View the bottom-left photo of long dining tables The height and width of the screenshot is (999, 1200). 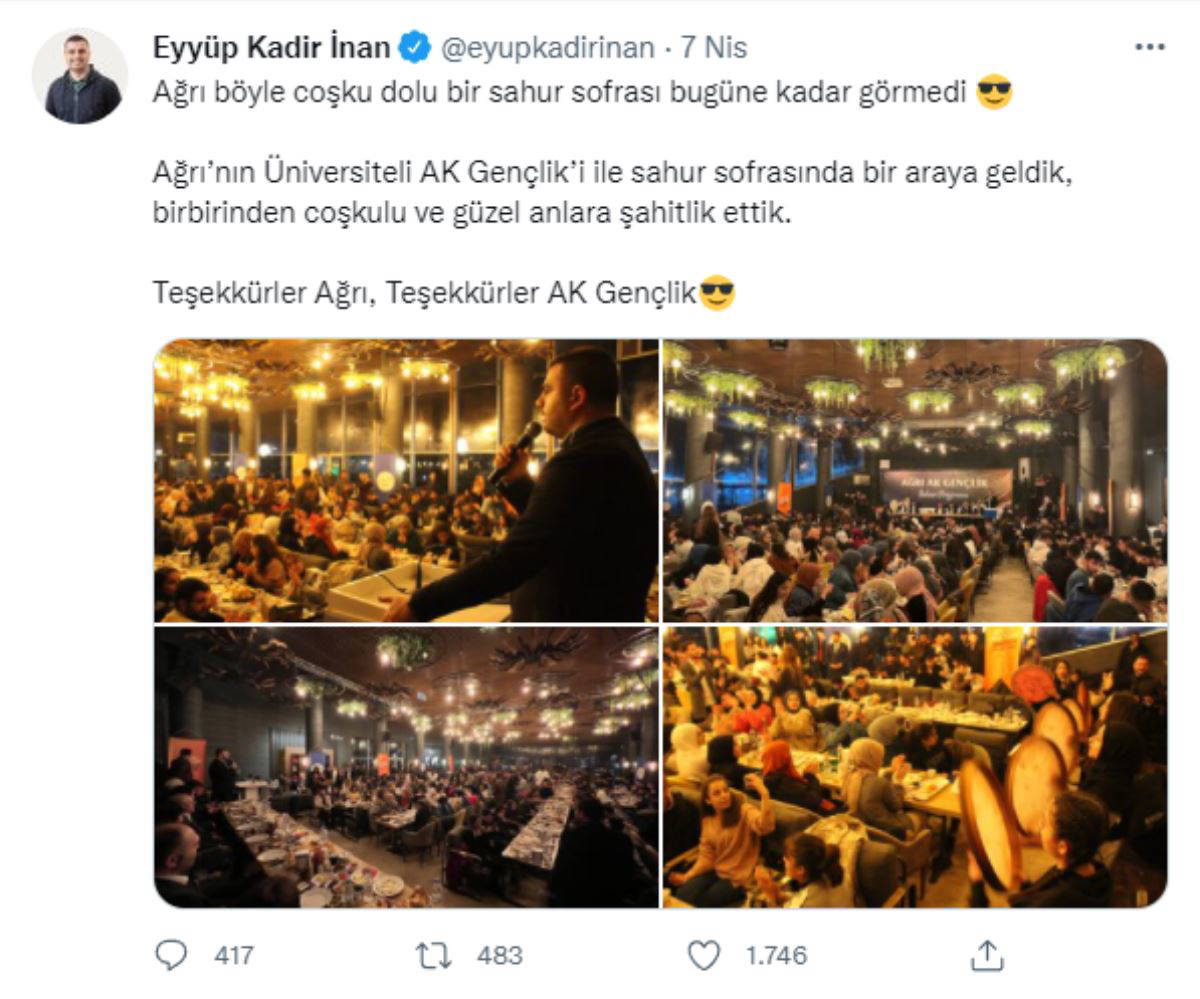tap(406, 767)
